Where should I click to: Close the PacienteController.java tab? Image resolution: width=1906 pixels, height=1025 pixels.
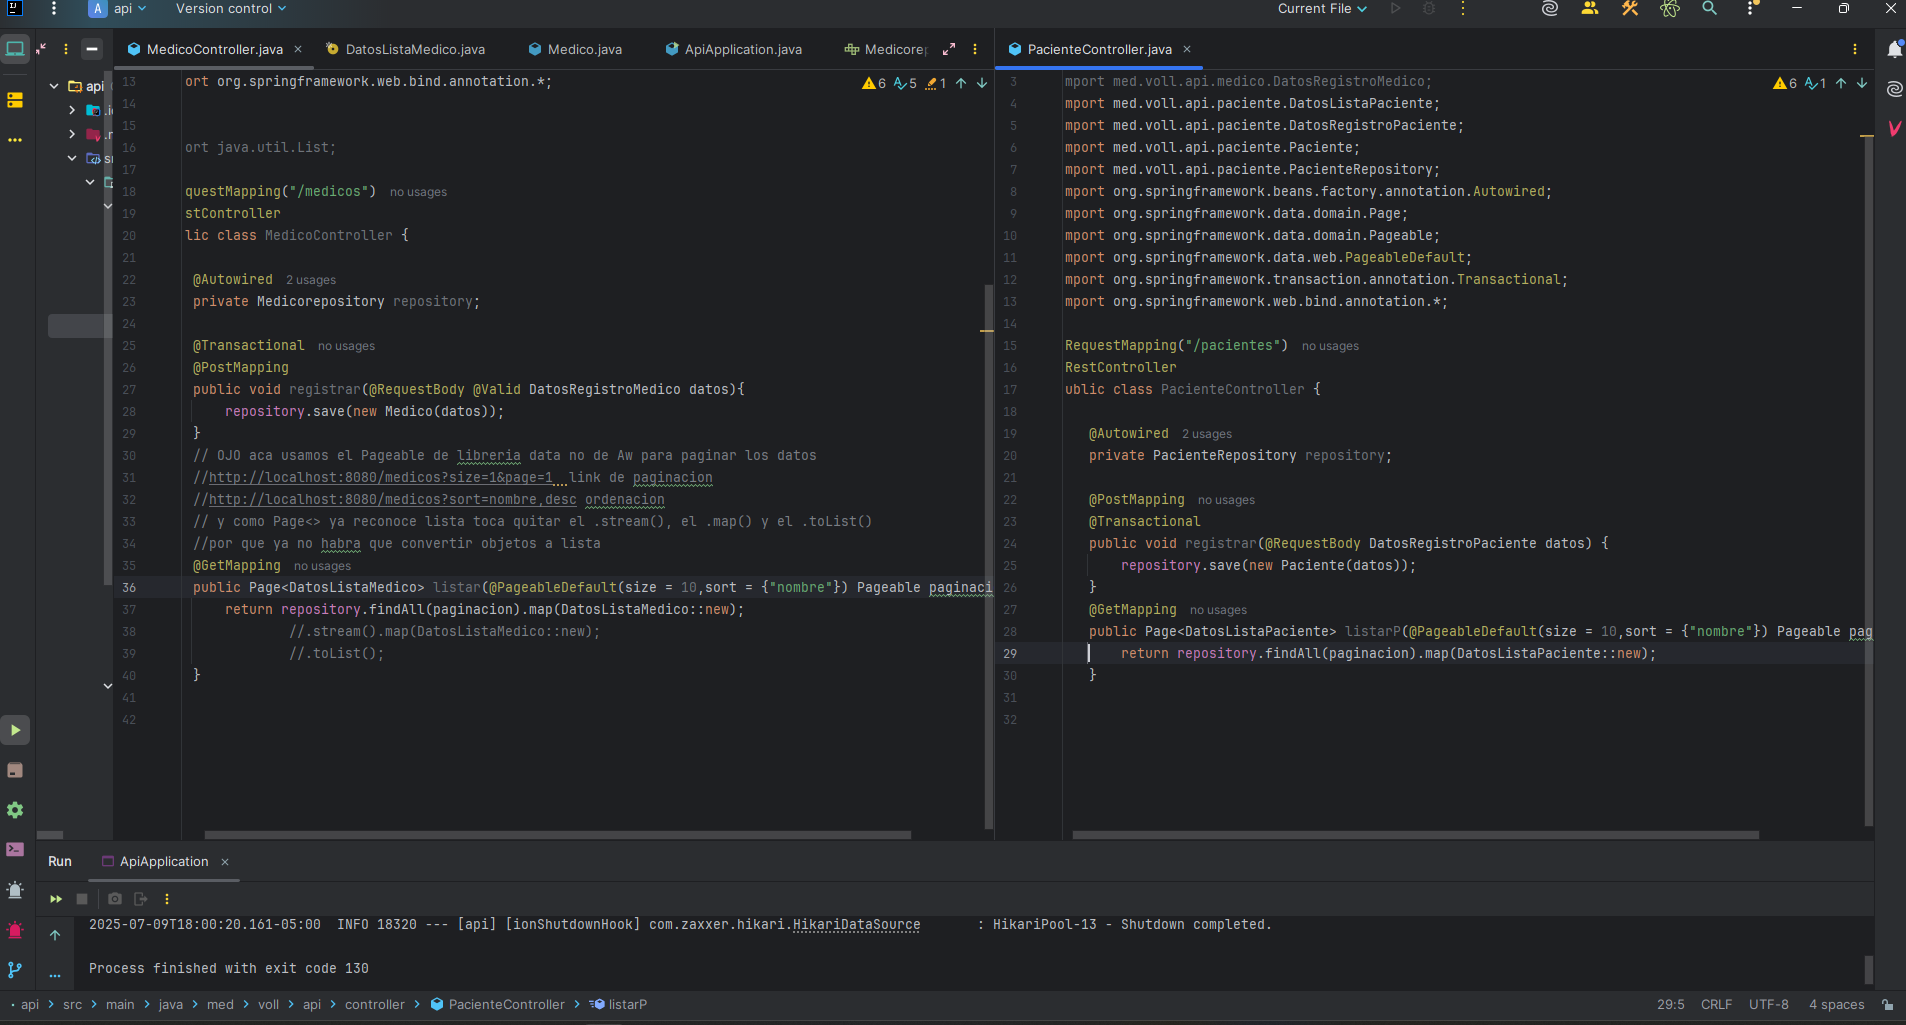point(1187,49)
